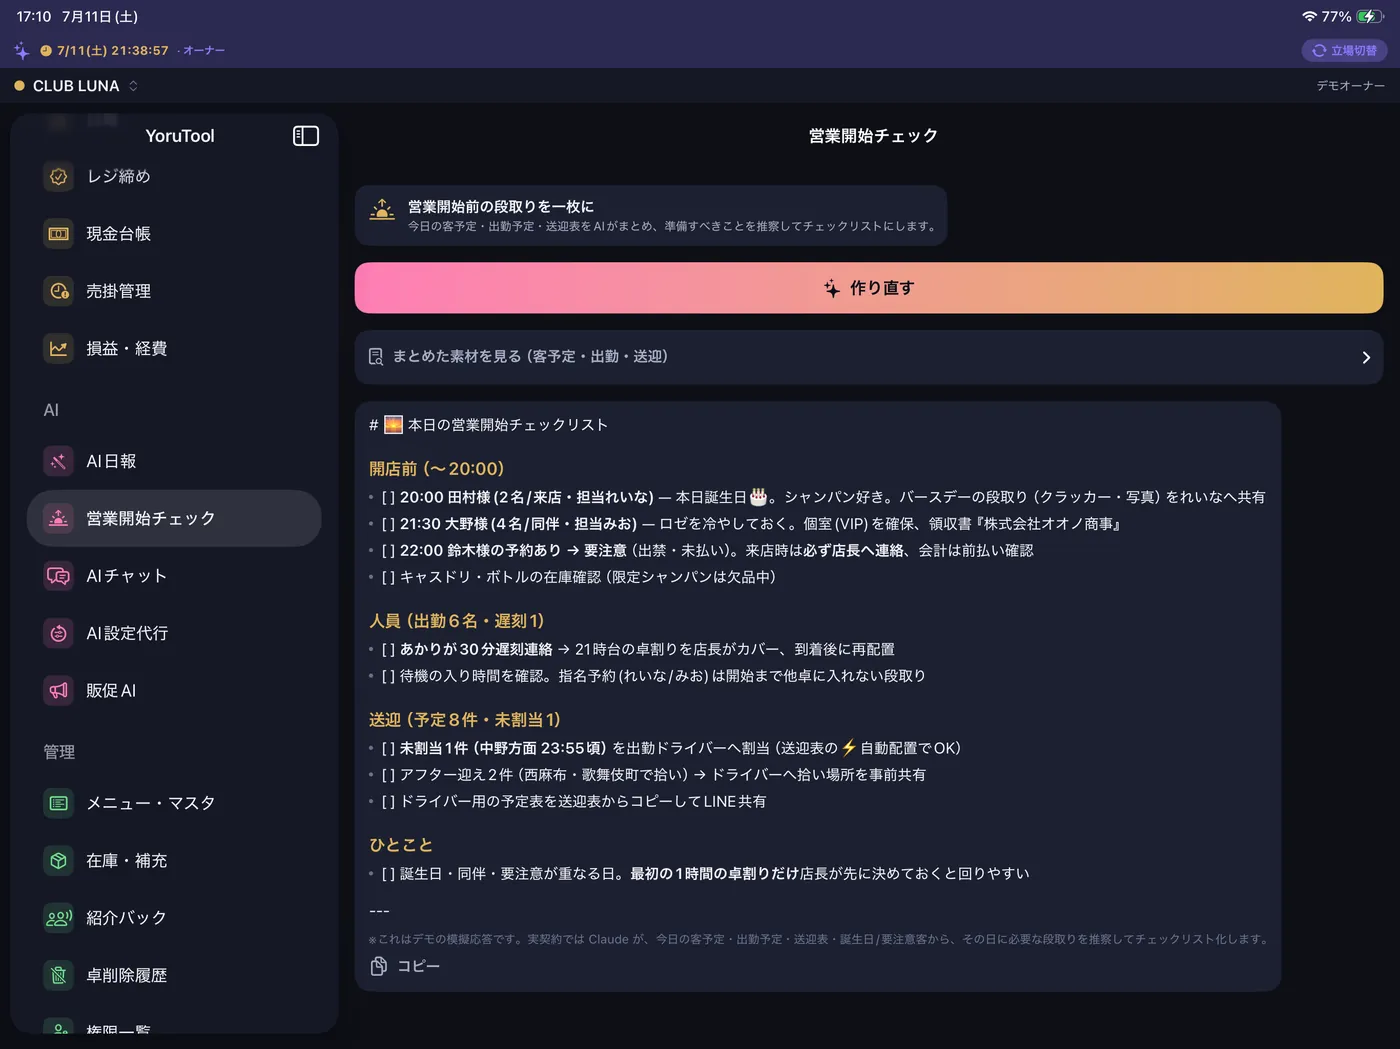Click the 現金台帳 cash ledger icon
Screen dimensions: 1400x1049
(59, 234)
